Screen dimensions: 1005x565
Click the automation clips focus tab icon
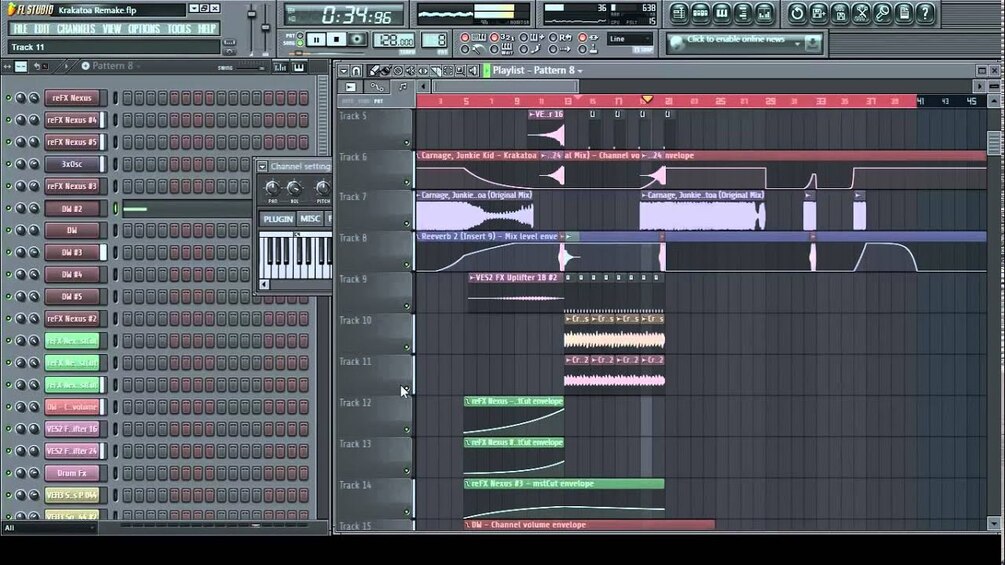point(377,86)
